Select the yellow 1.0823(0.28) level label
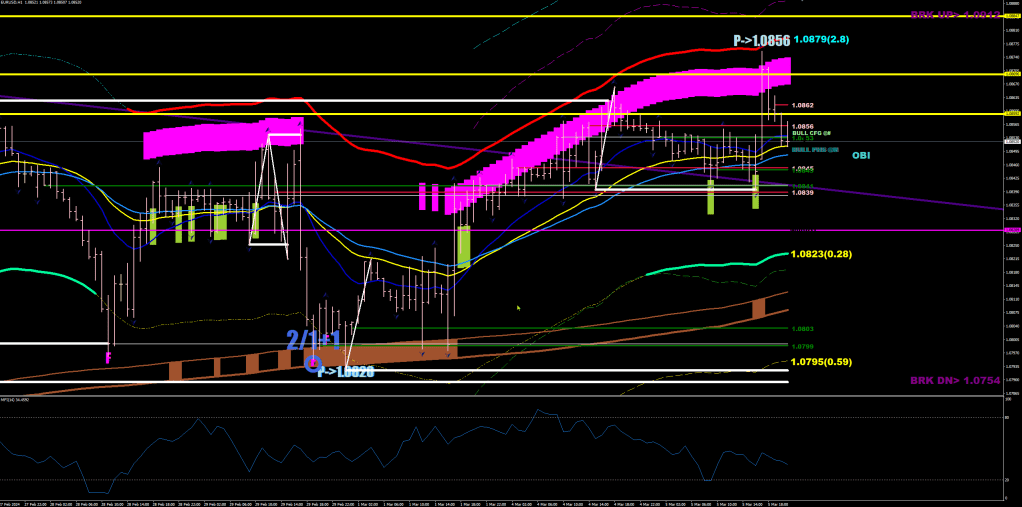 821,254
